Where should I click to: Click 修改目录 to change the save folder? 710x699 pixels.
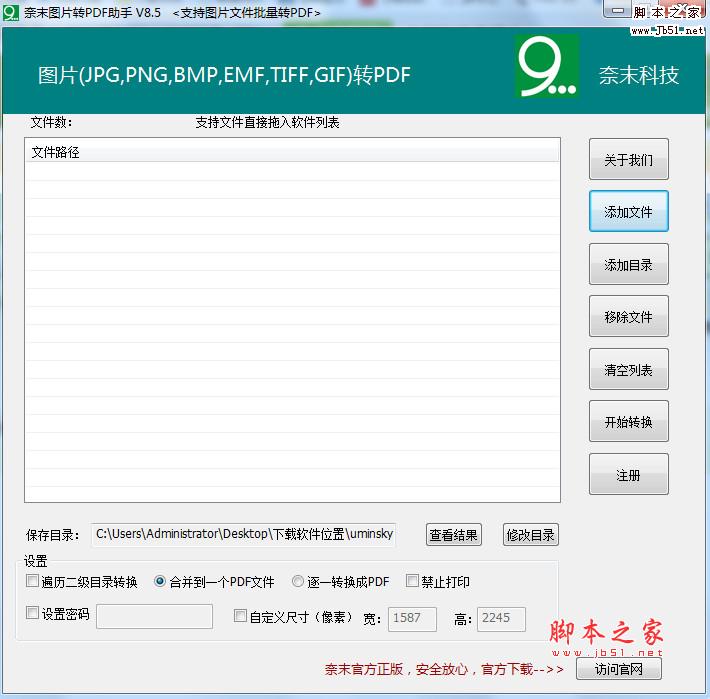click(530, 535)
